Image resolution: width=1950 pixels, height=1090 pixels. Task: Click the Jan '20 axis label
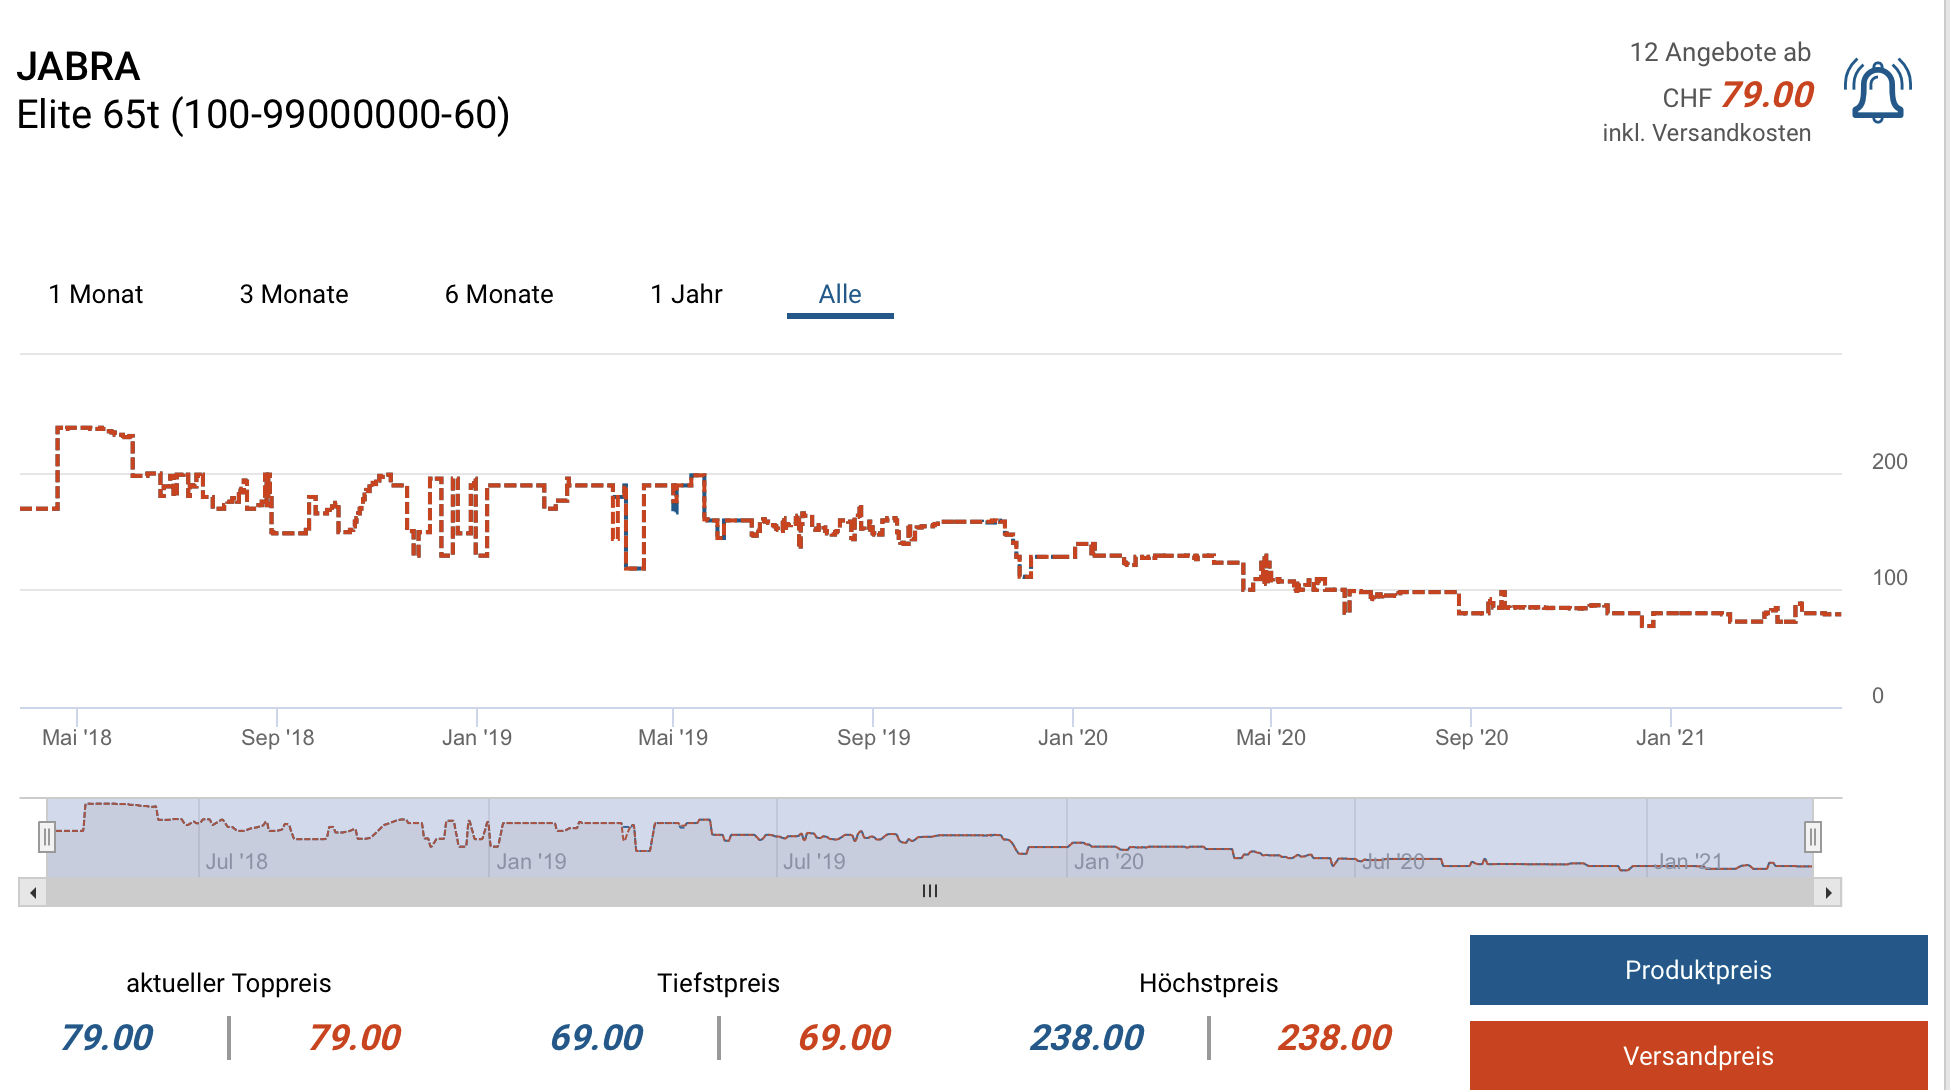[x=1072, y=738]
